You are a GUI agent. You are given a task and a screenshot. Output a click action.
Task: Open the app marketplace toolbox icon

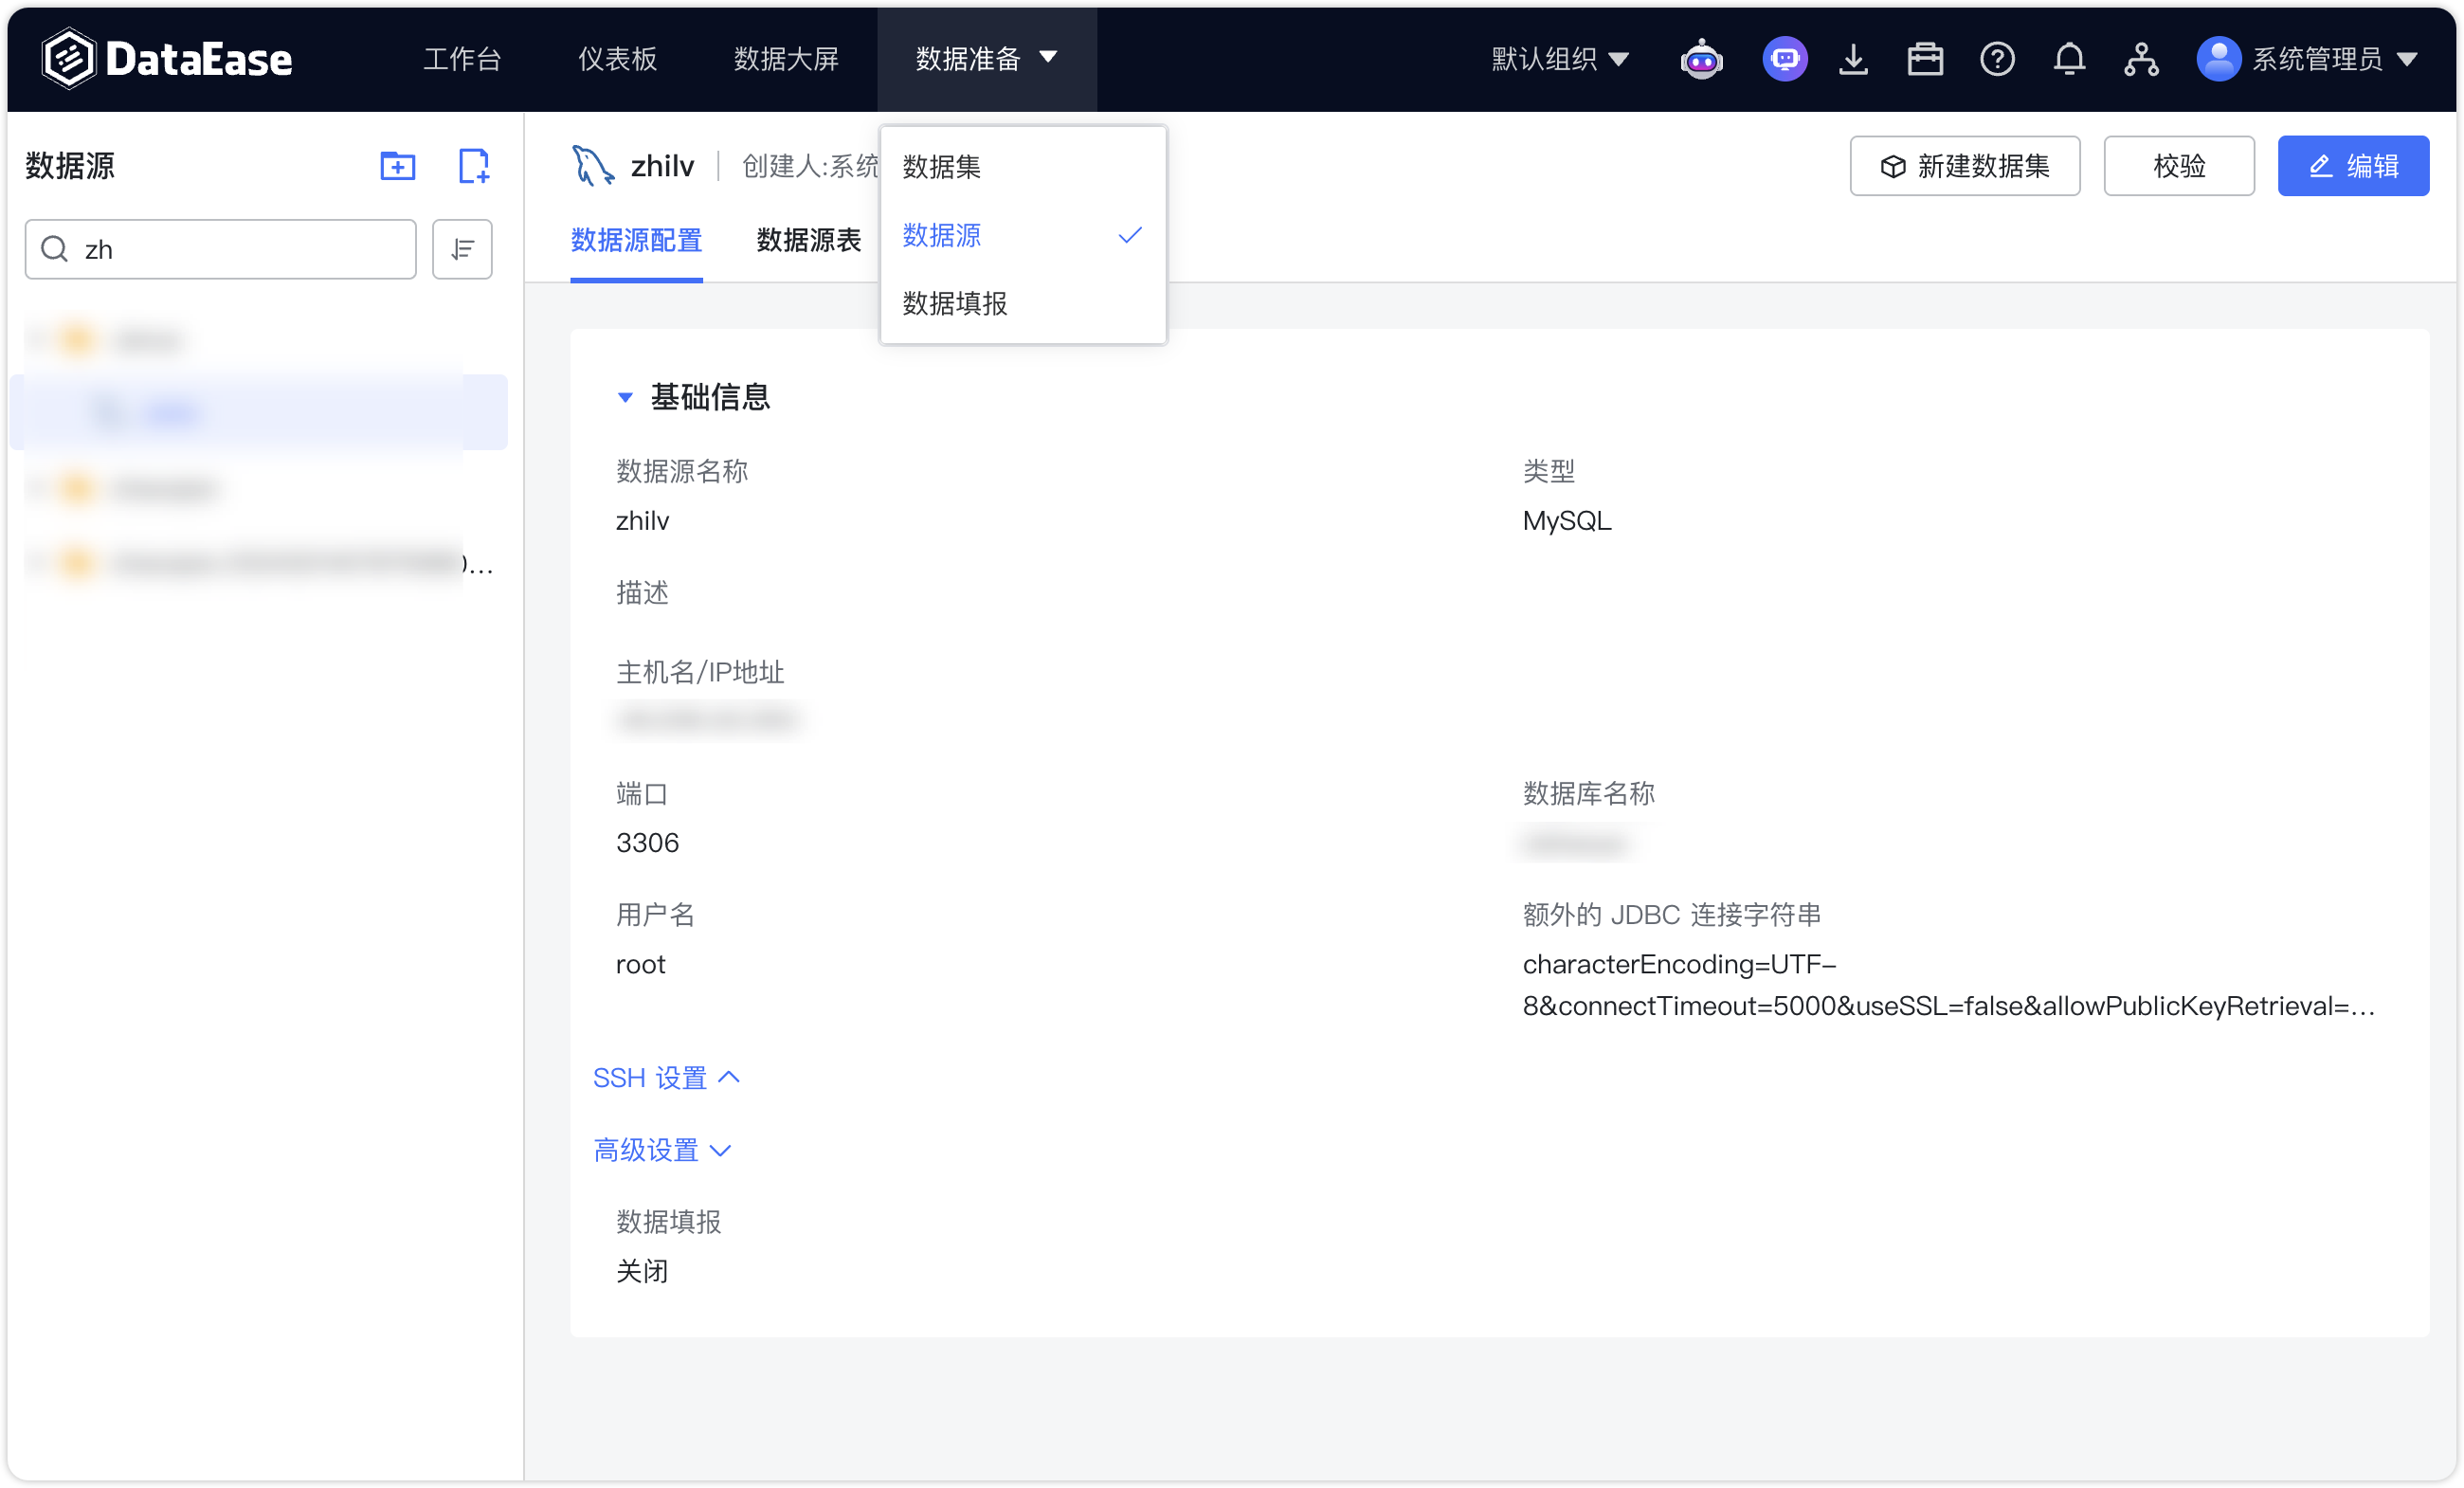tap(1924, 59)
